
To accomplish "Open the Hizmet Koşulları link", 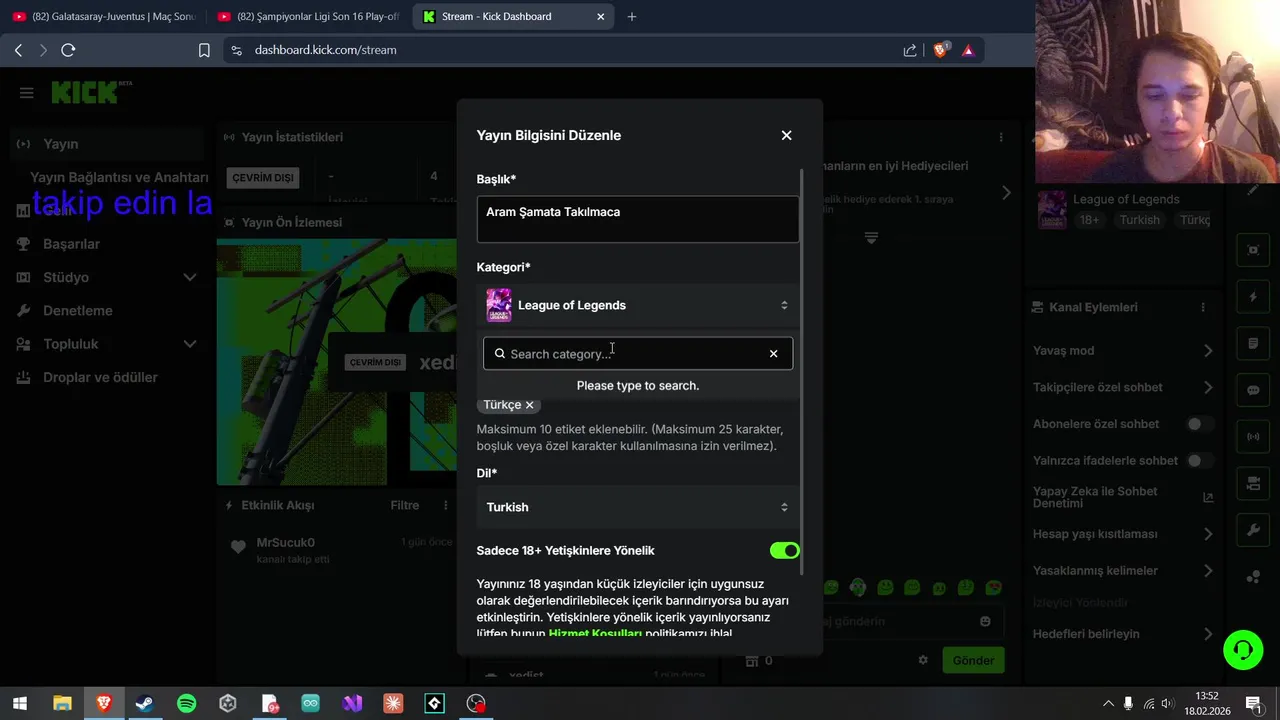I will tap(595, 634).
